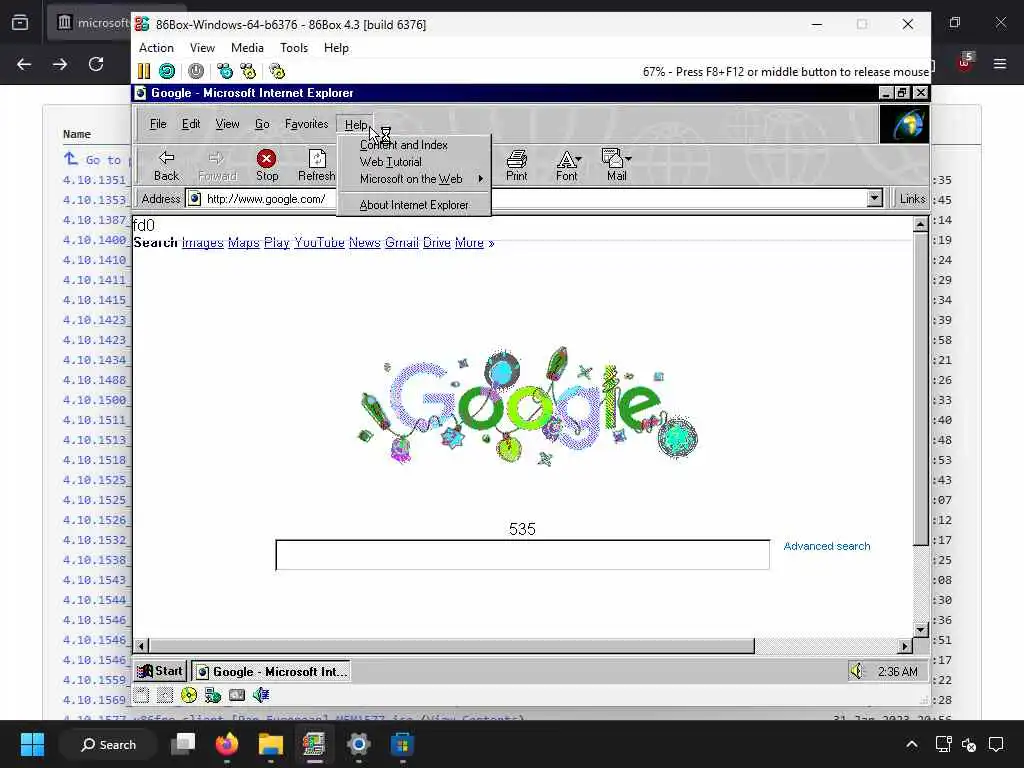Open the 86Box Tools menu
Image resolution: width=1024 pixels, height=768 pixels.
coord(294,48)
